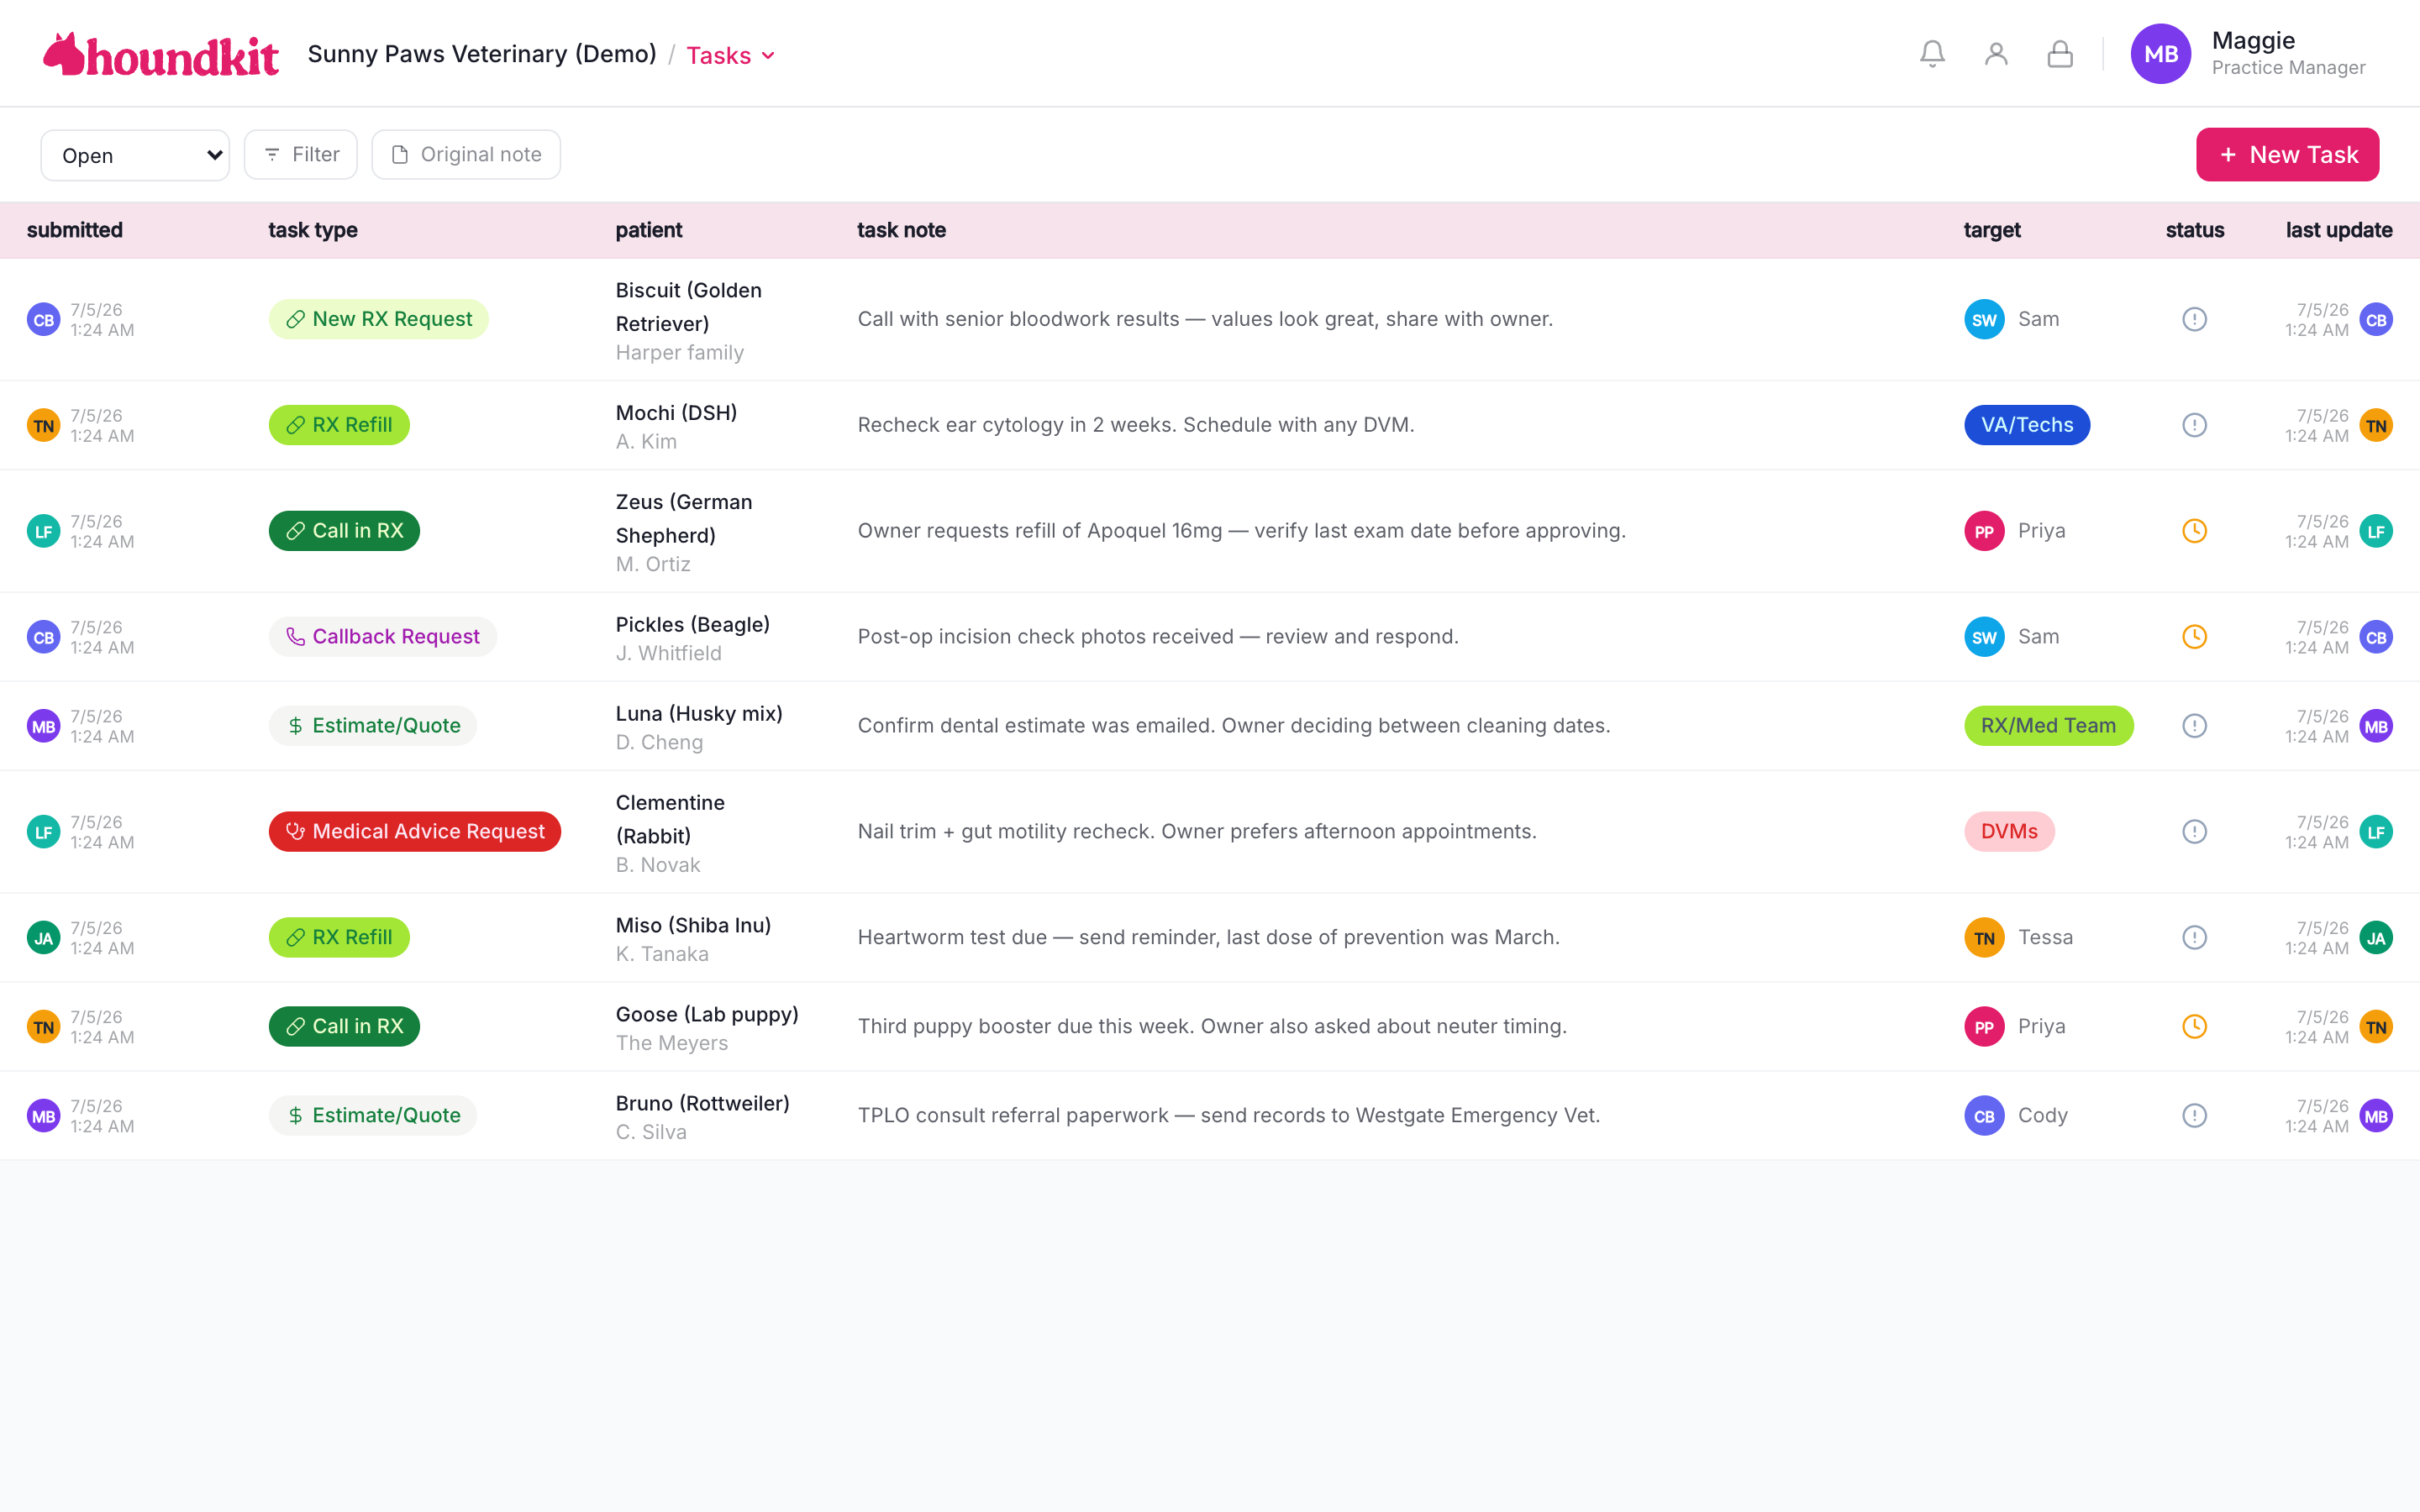Click the last update column header
The width and height of the screenshot is (2420, 1512).
2339,230
